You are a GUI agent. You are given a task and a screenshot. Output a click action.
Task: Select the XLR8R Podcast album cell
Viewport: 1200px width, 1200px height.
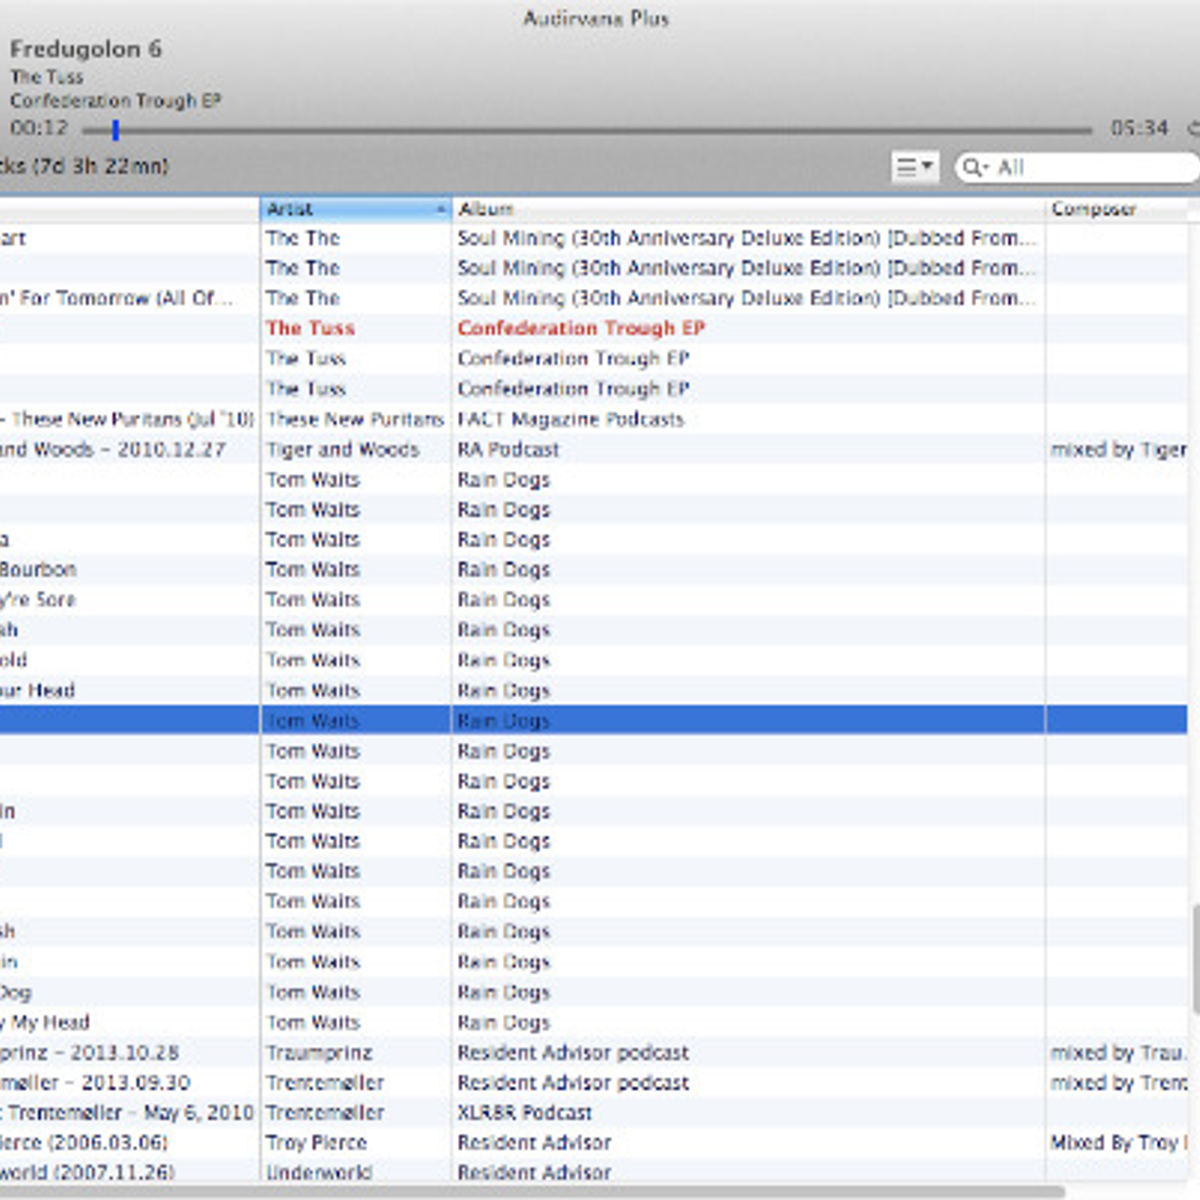coord(524,1112)
